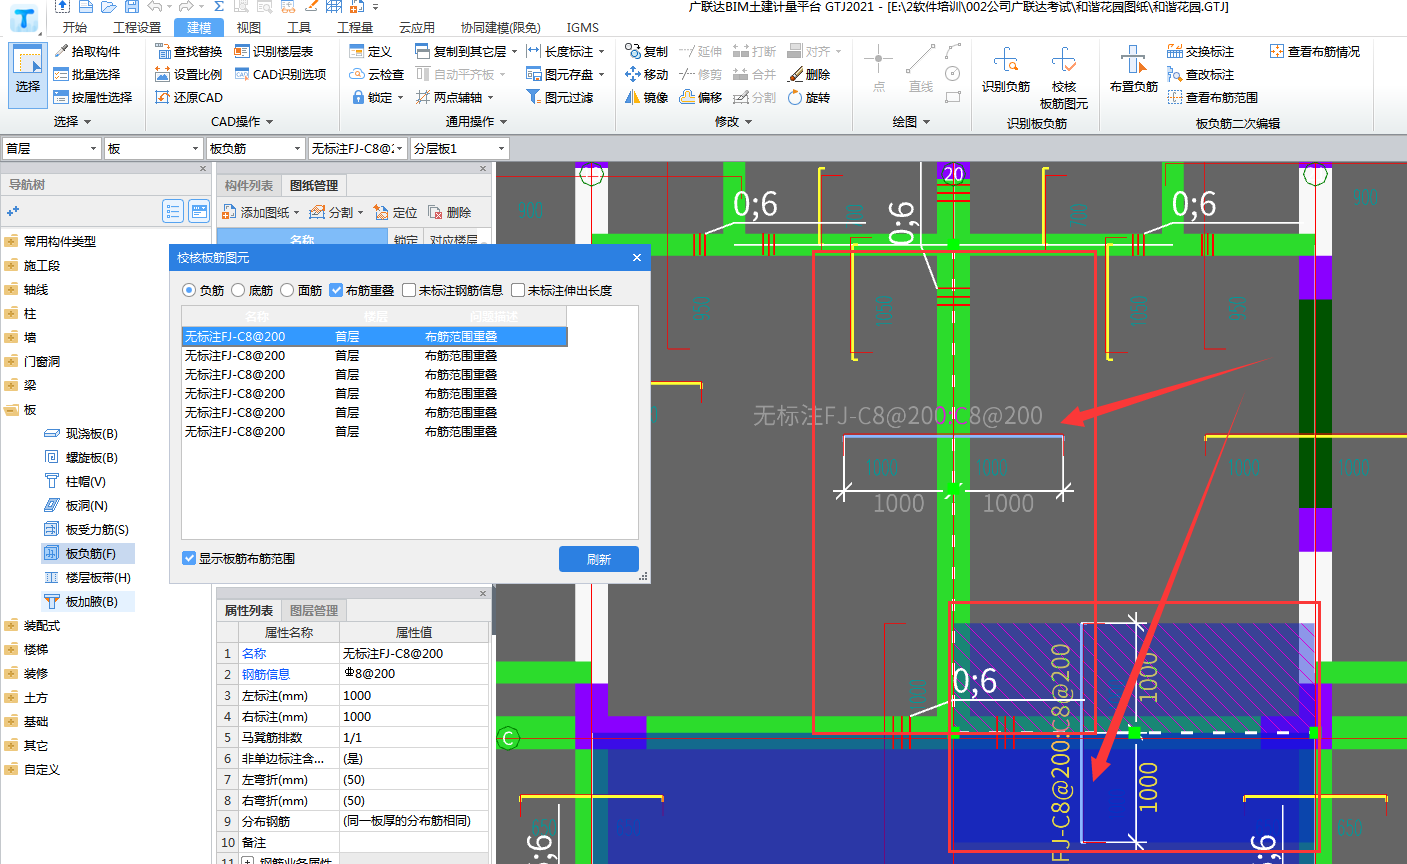This screenshot has height=864, width=1407.
Task: Click 查看布筋范围 view rebar range
Action: pyautogui.click(x=1212, y=97)
